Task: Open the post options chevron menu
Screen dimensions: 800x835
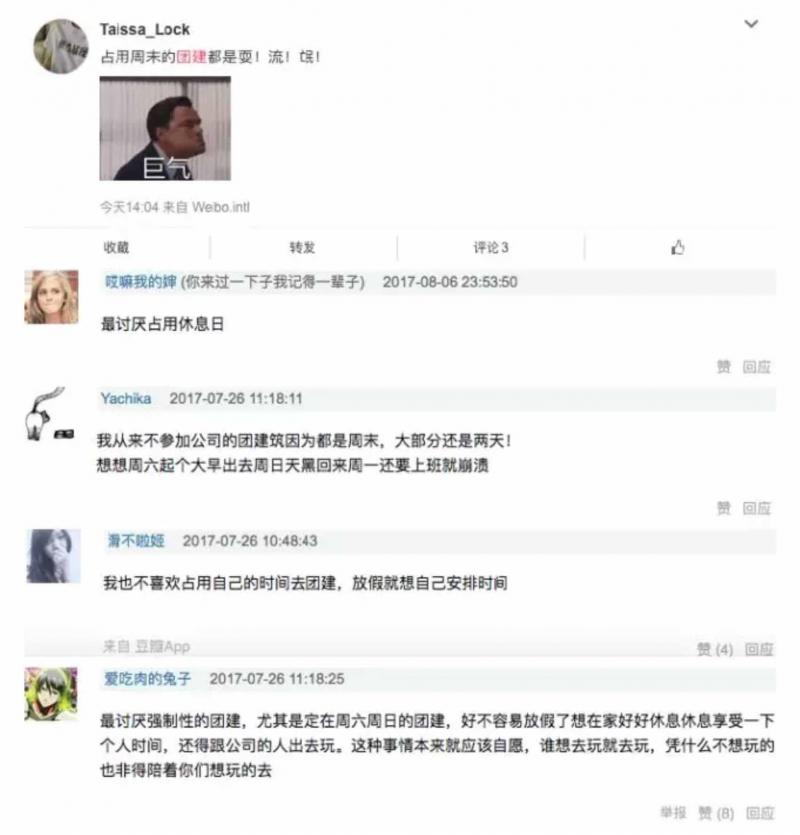Action: [x=751, y=24]
